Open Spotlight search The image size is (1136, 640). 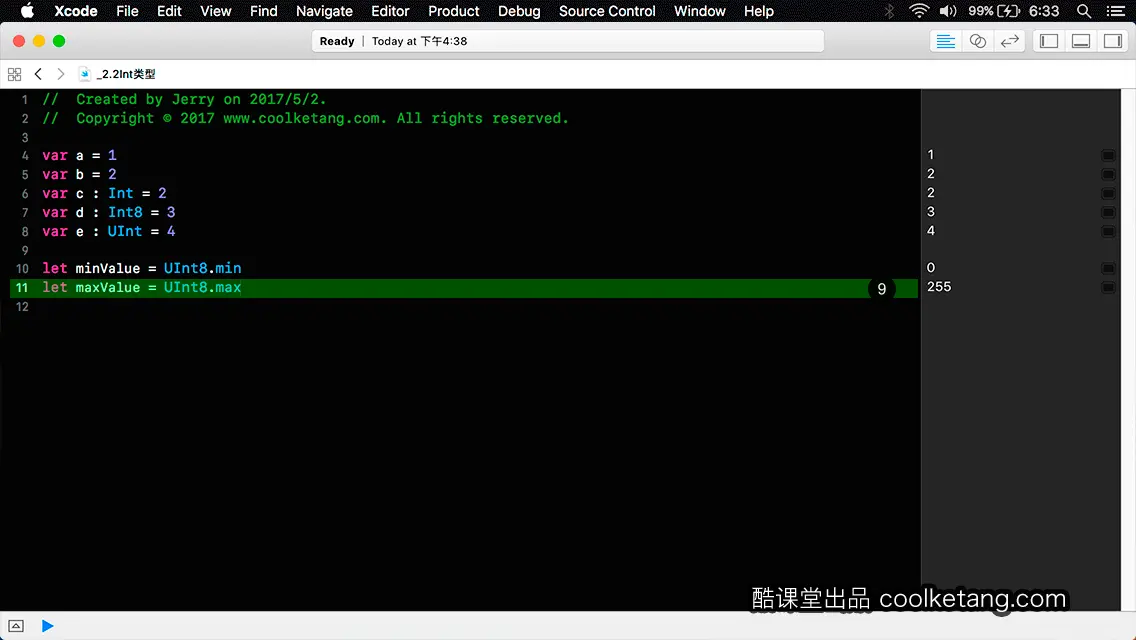pos(1084,11)
